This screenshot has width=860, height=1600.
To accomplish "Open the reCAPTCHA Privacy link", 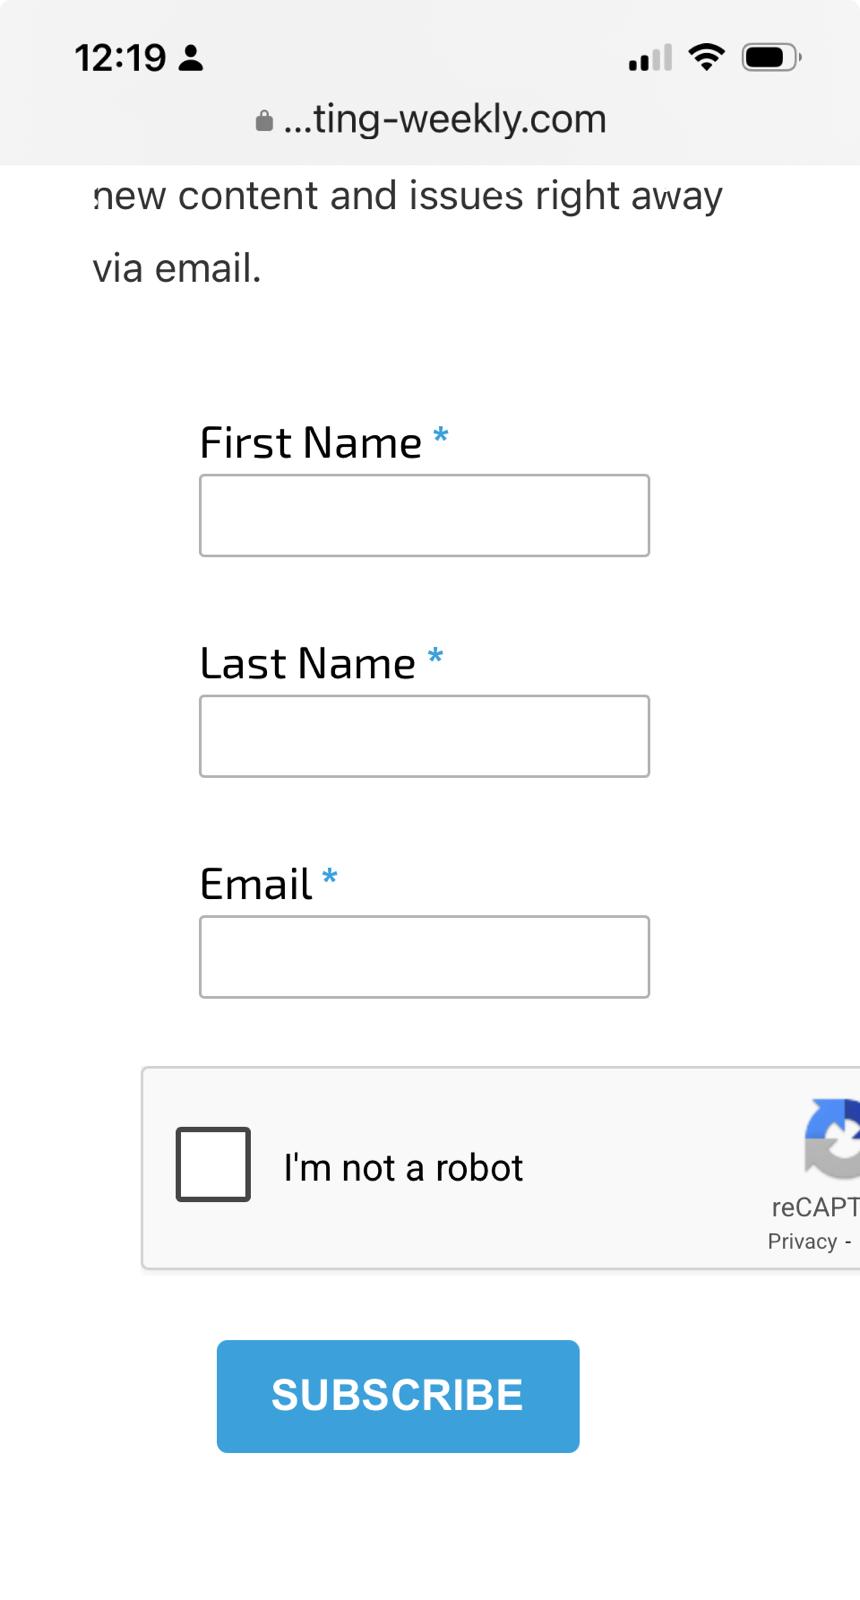I will coord(802,1241).
